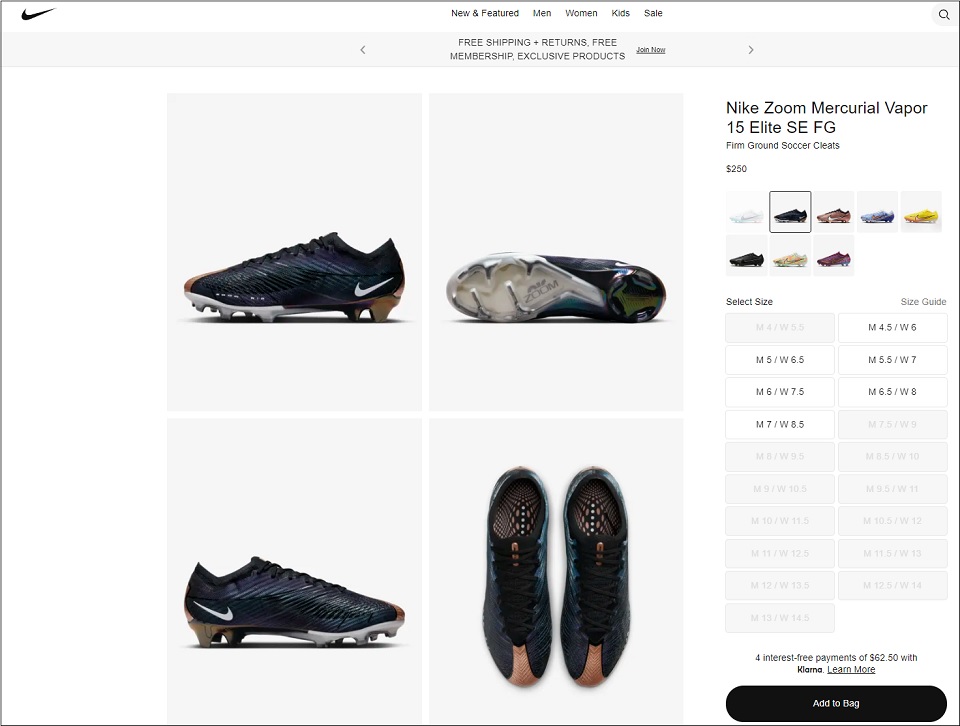Click unavailable size M 10 / W 11.5
Viewport: 960px width, 726px height.
tap(780, 521)
